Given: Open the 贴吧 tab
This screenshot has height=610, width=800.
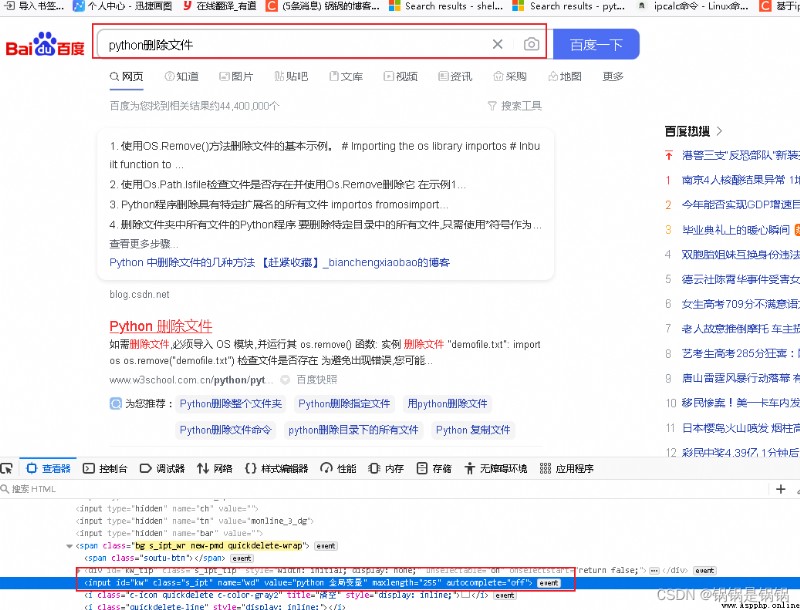Looking at the screenshot, I should (x=291, y=77).
